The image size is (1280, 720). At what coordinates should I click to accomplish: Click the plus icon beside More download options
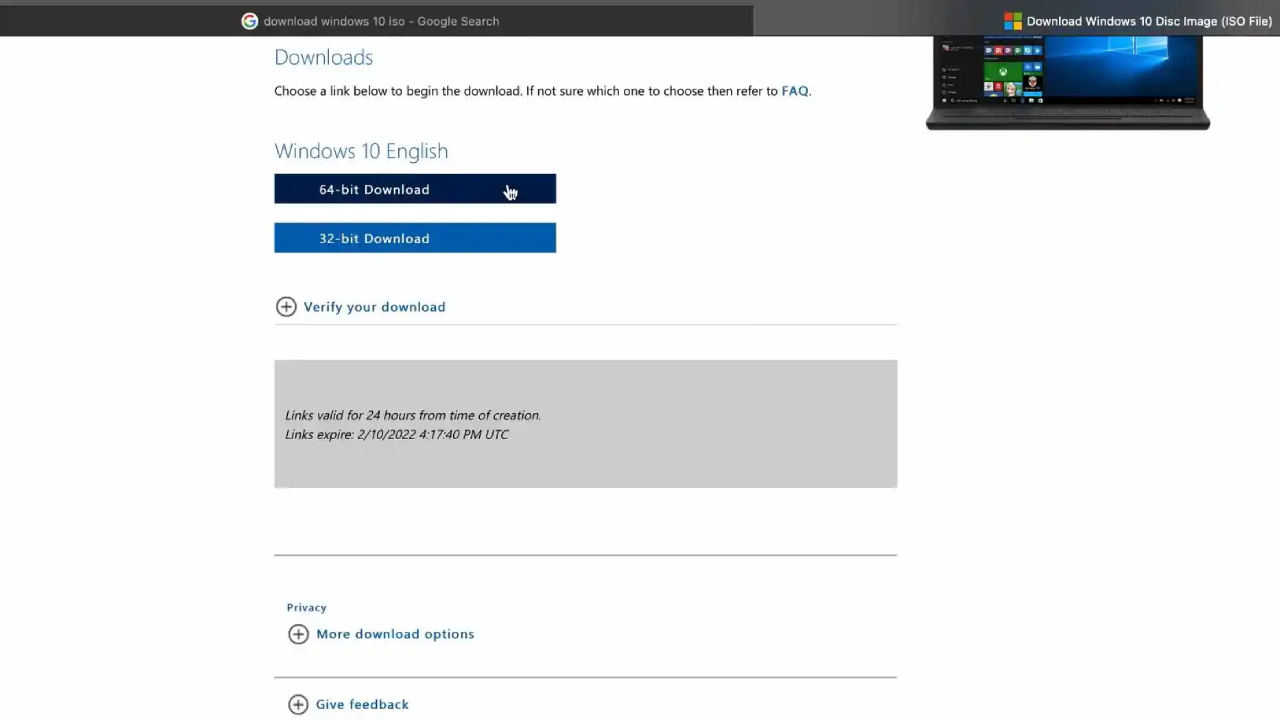click(x=298, y=634)
